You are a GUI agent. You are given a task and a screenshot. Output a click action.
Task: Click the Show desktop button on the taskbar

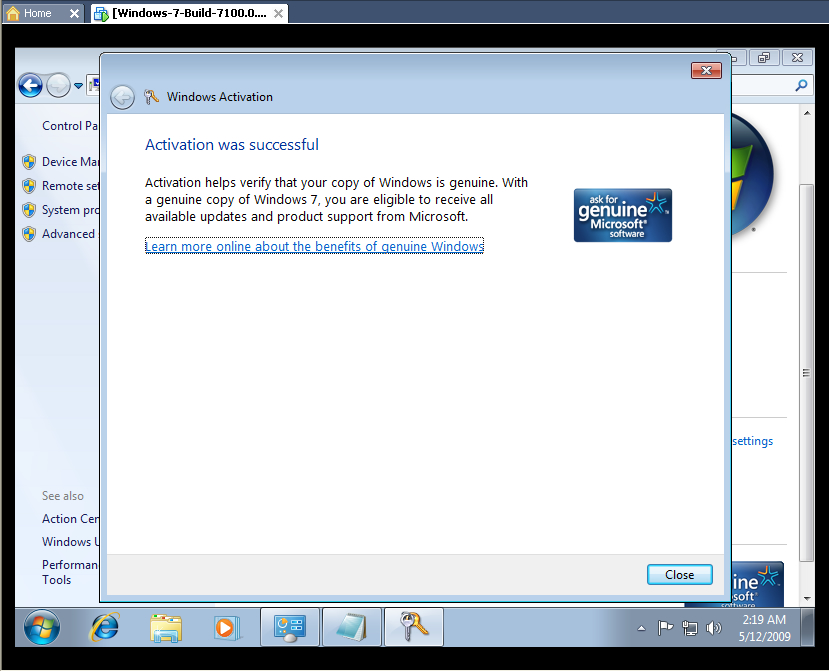807,628
